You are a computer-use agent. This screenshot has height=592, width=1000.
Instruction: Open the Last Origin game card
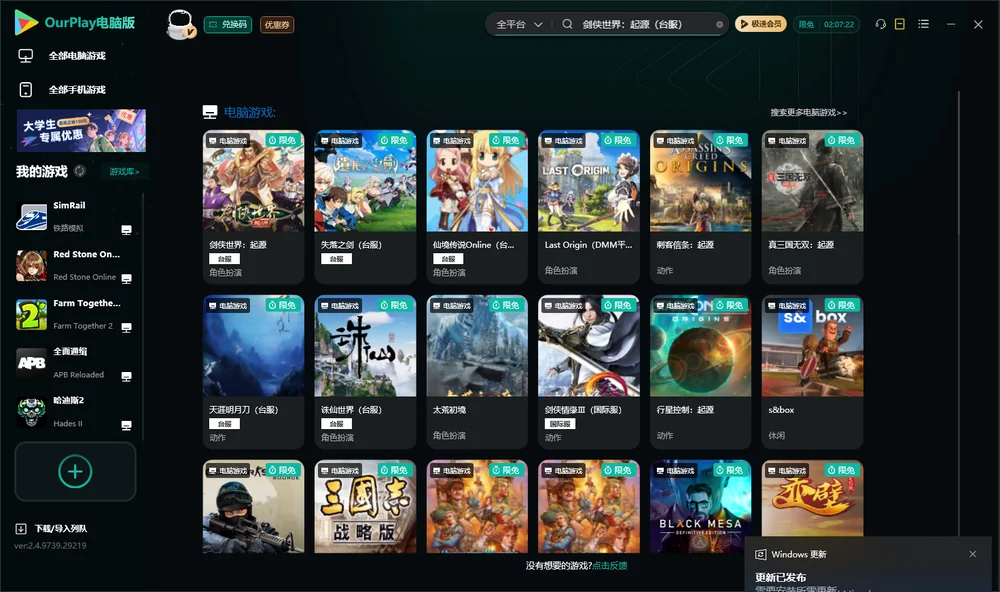[589, 207]
